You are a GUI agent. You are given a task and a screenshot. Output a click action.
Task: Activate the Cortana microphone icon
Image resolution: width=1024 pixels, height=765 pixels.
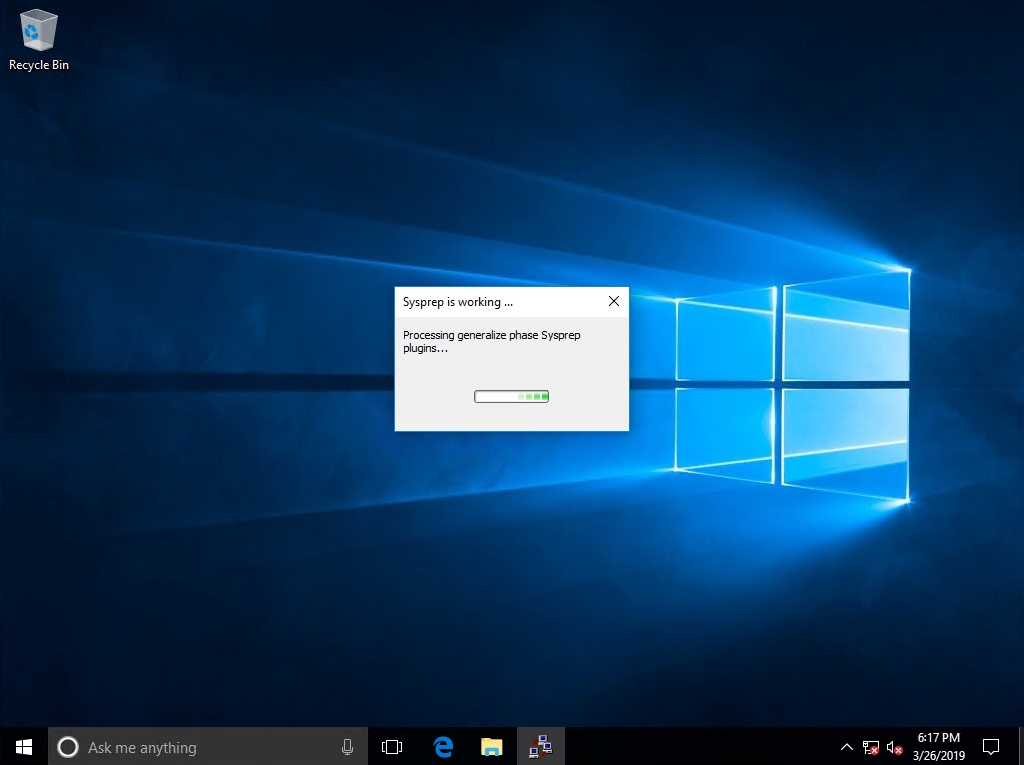[347, 747]
